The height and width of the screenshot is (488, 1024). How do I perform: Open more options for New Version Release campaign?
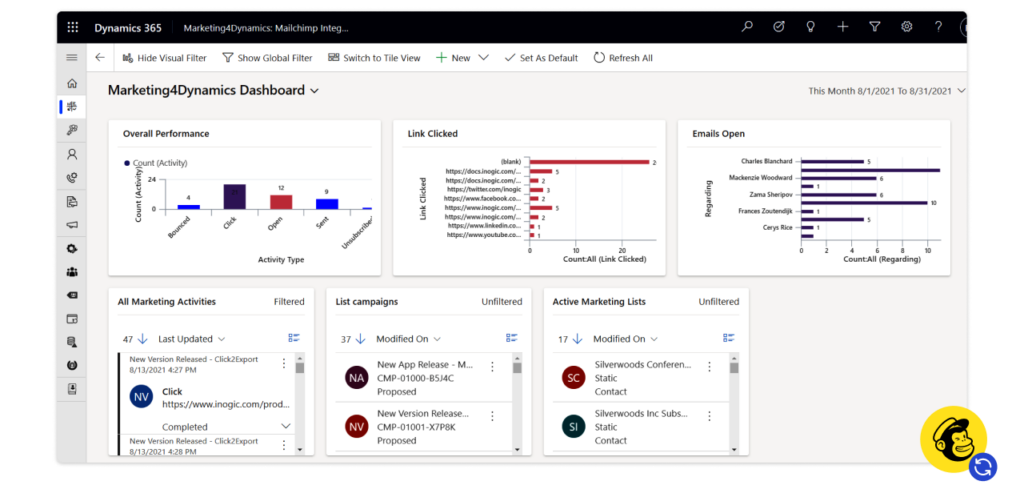point(492,416)
